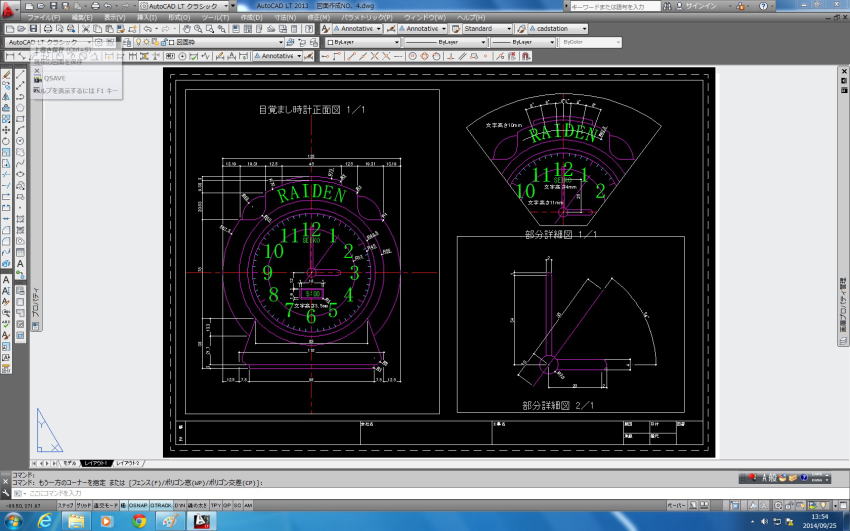Toggle lineweight display in status bar
Viewport: 850px width, 531px height.
coord(198,506)
